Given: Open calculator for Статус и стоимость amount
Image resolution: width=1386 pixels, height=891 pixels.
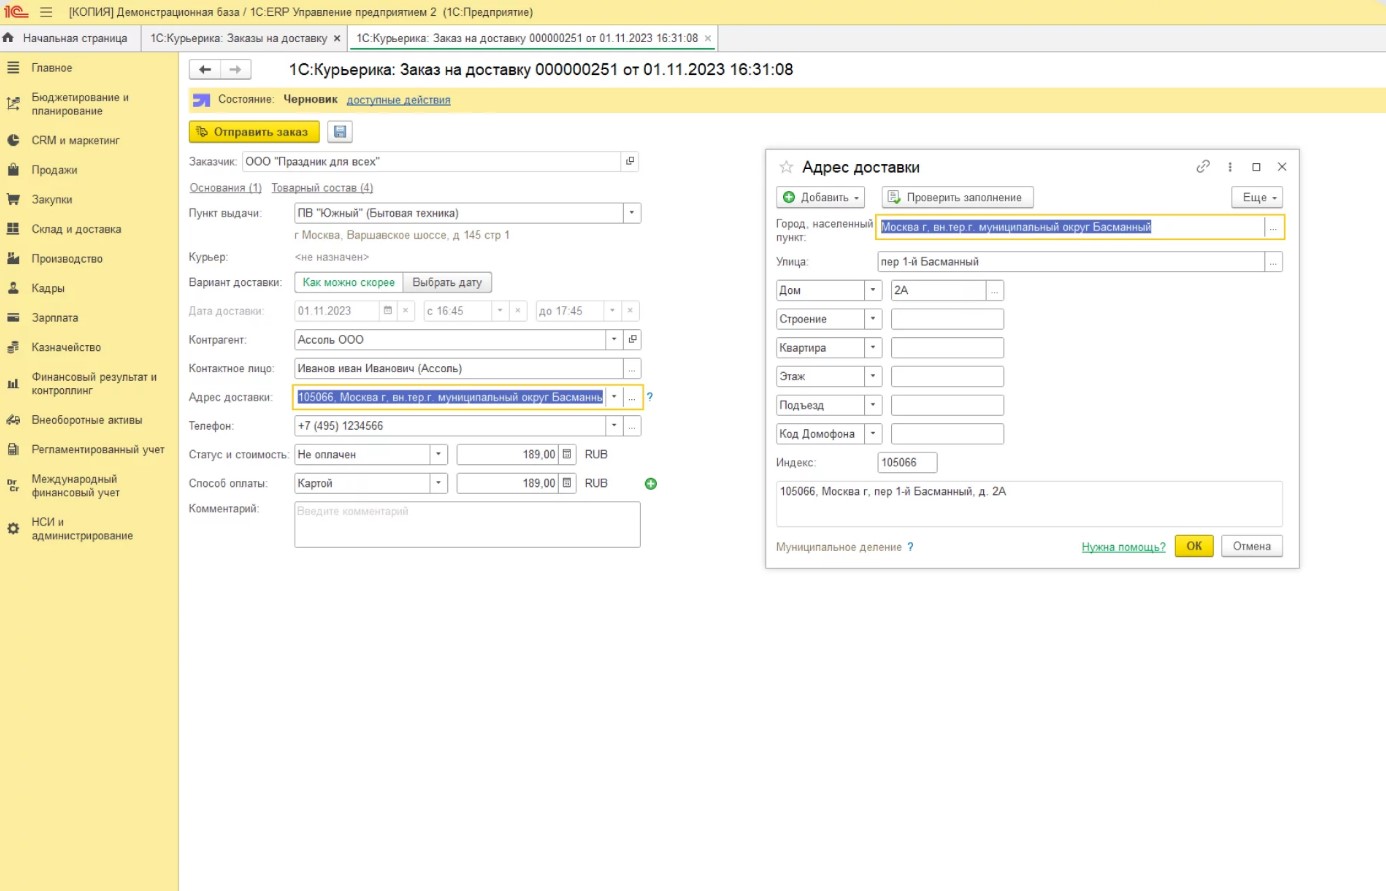Looking at the screenshot, I should pos(567,454).
